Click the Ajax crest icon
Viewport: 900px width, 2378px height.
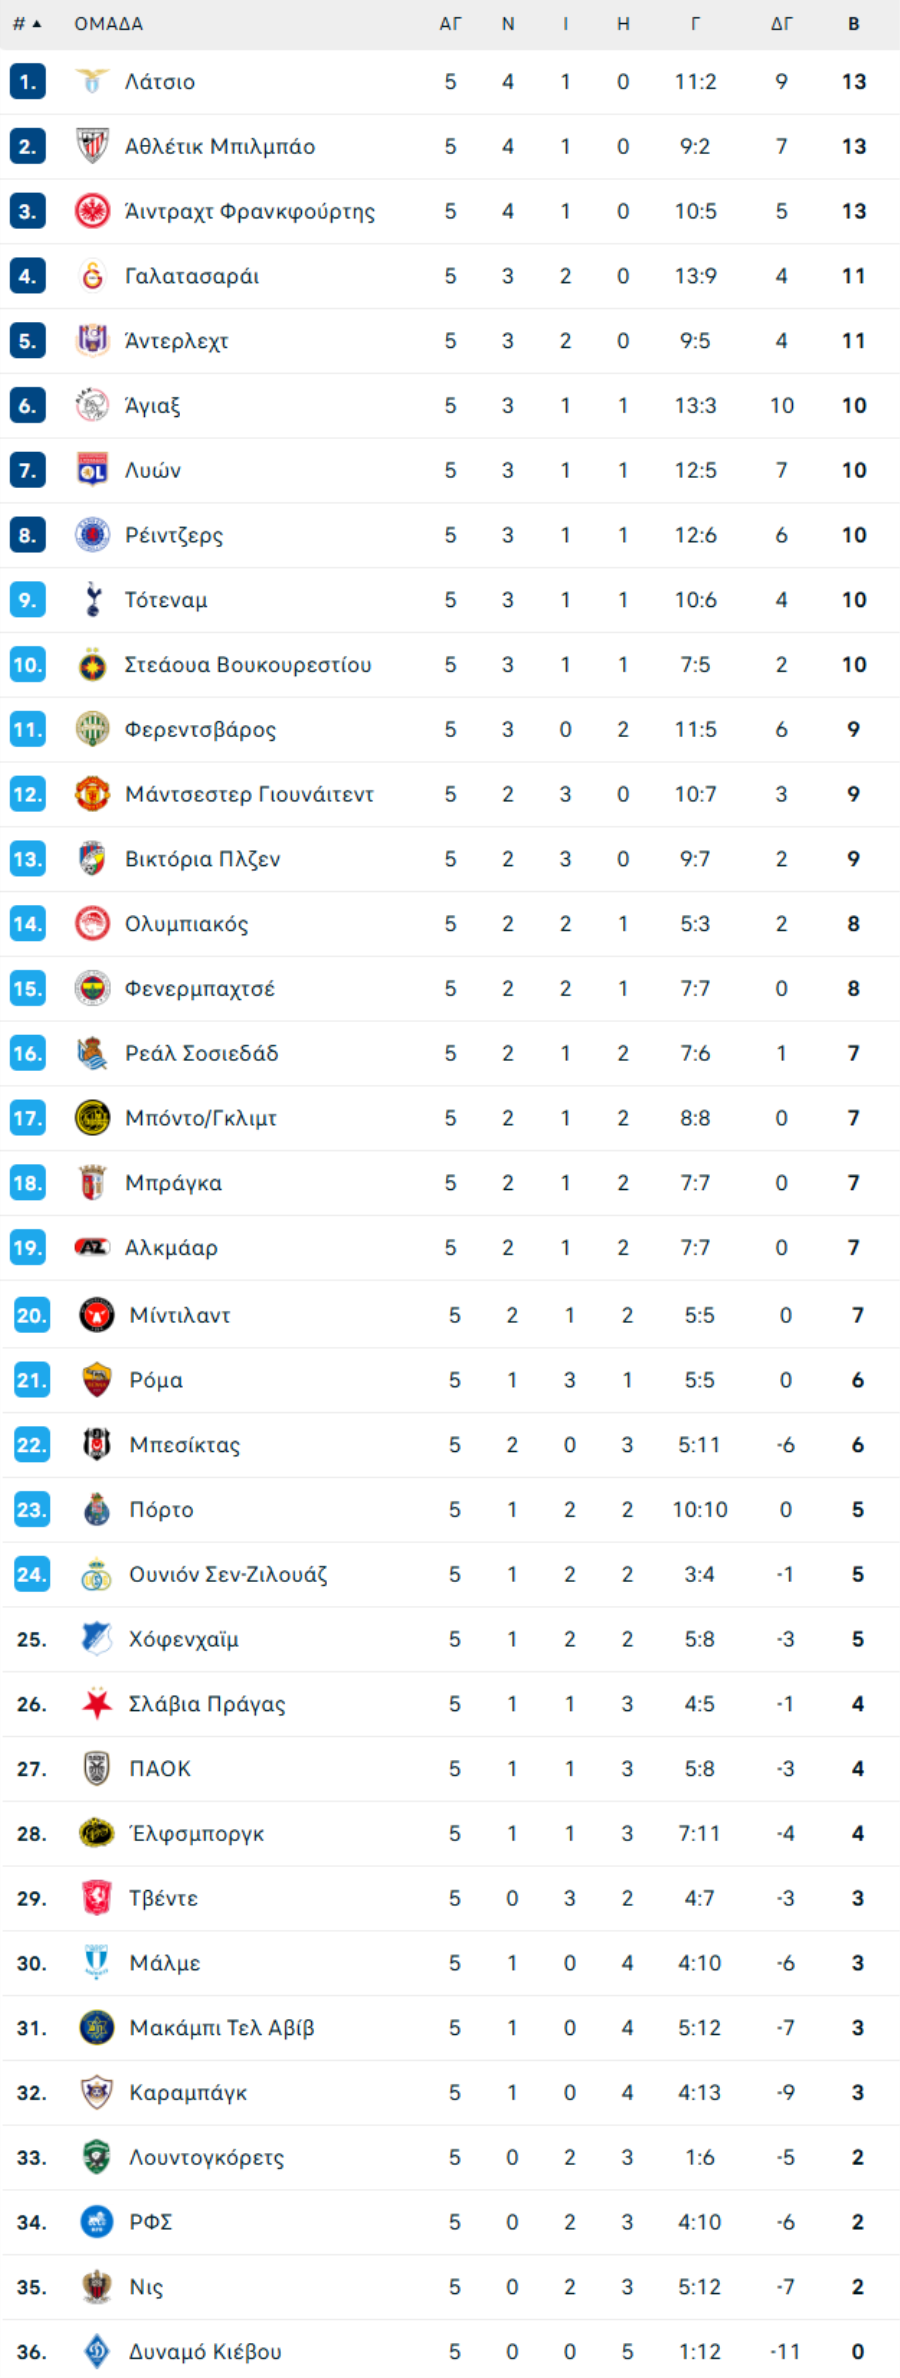click(92, 405)
